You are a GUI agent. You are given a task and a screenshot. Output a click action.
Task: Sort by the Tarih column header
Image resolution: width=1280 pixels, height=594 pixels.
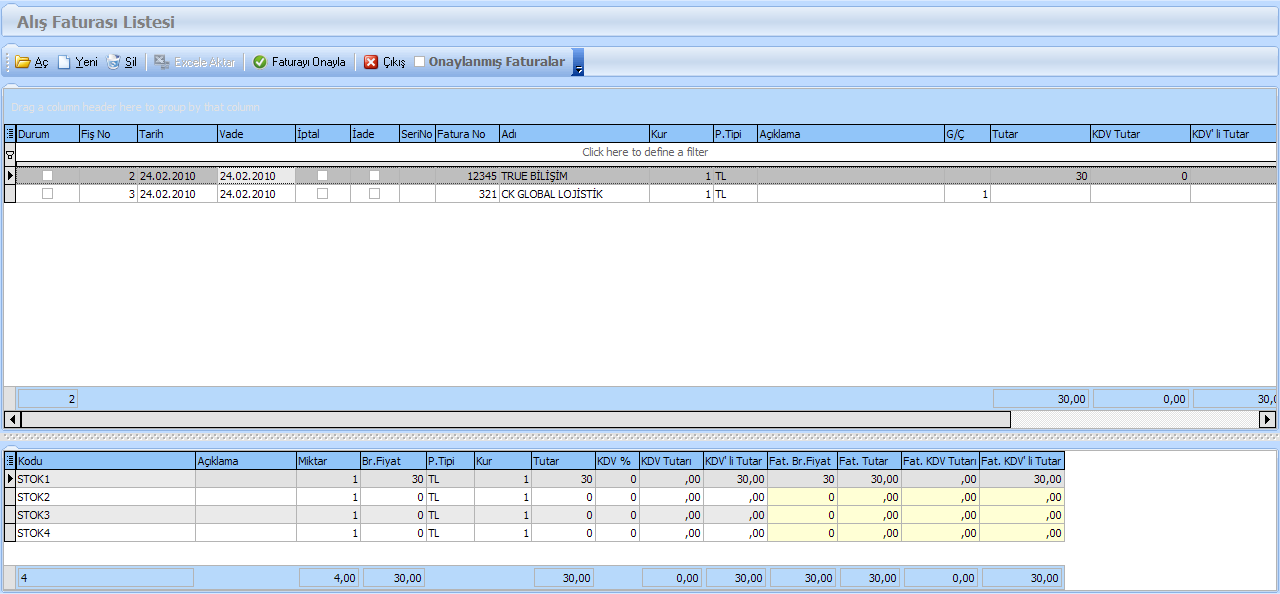[176, 134]
